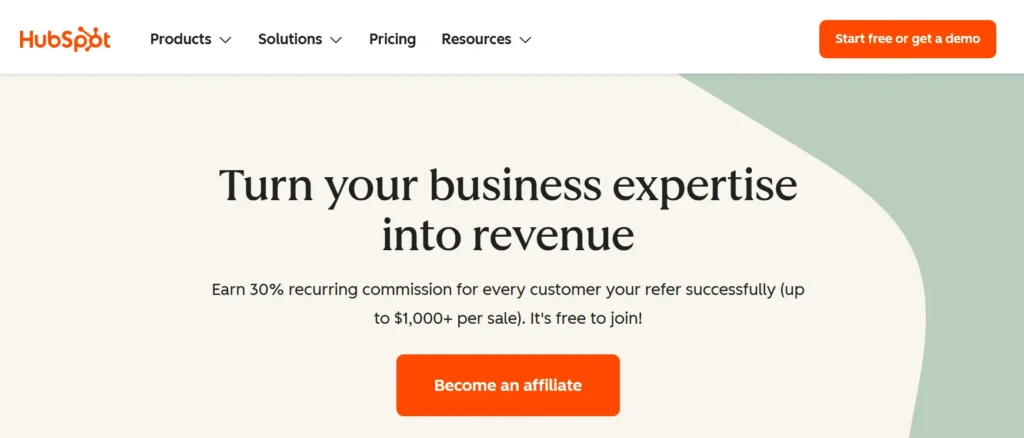Expand the chevron next to Products
The image size is (1024, 438).
tap(225, 40)
